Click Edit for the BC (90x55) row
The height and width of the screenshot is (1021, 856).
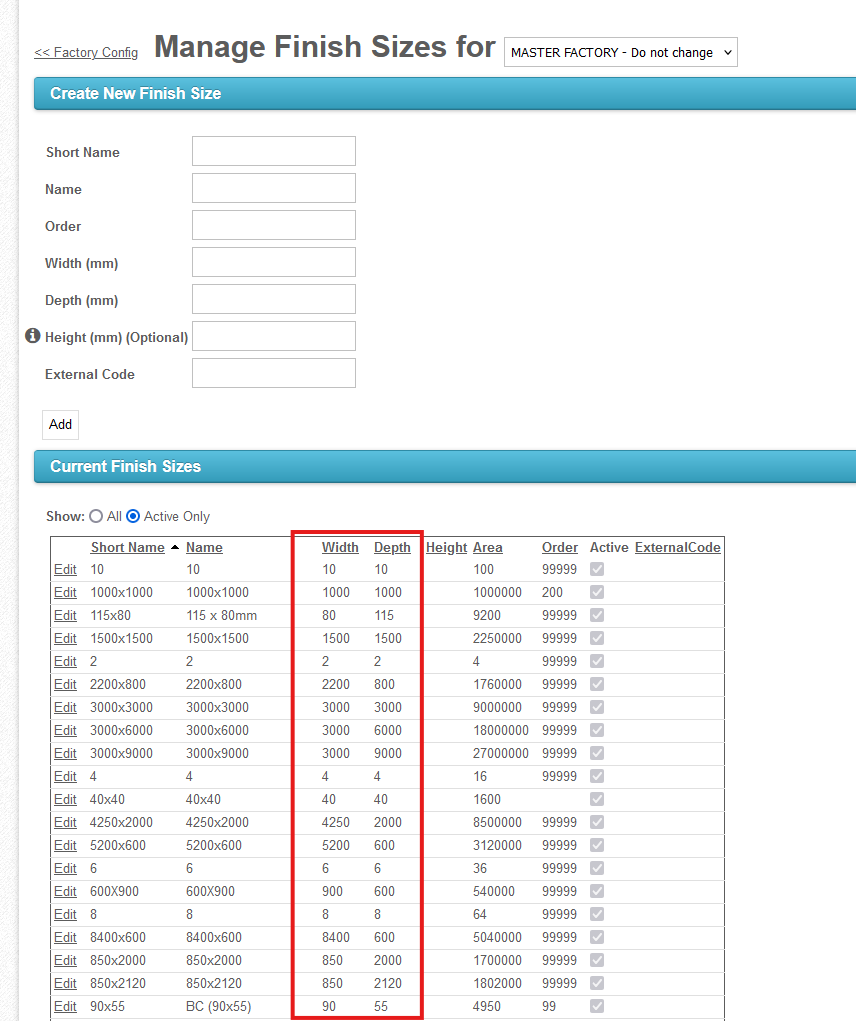pos(65,1007)
